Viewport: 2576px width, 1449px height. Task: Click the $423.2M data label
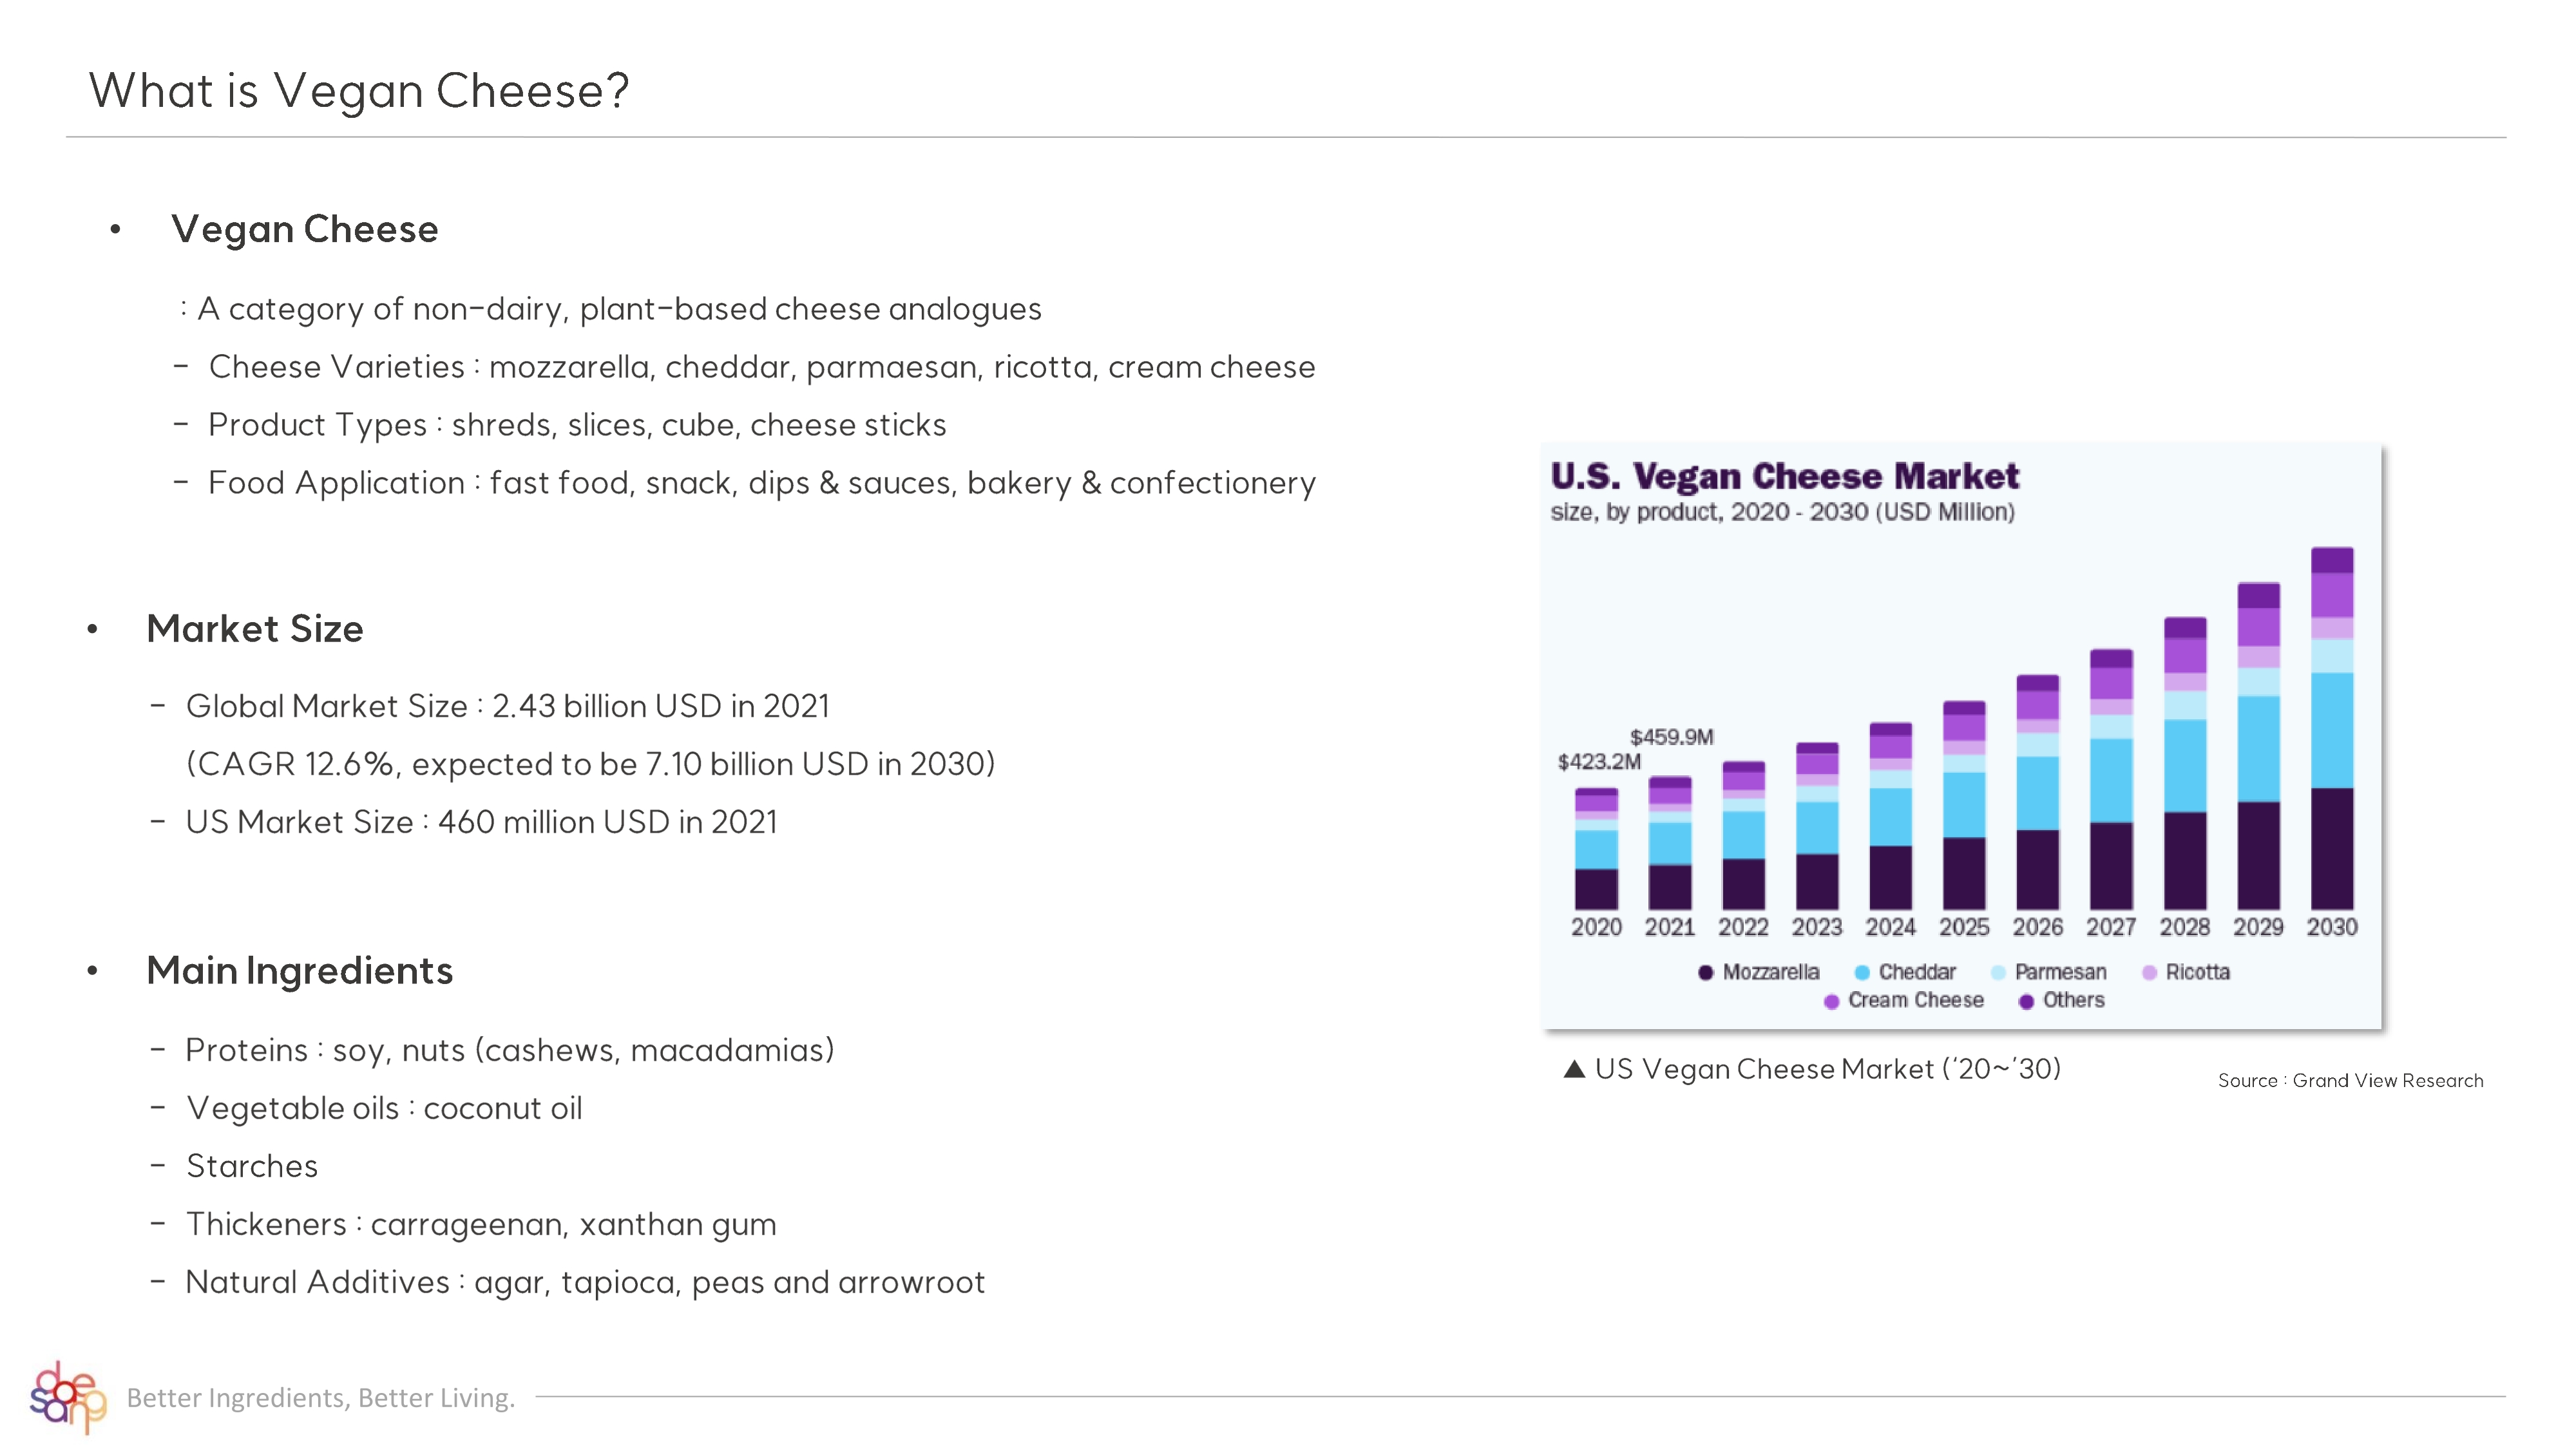[x=1599, y=762]
